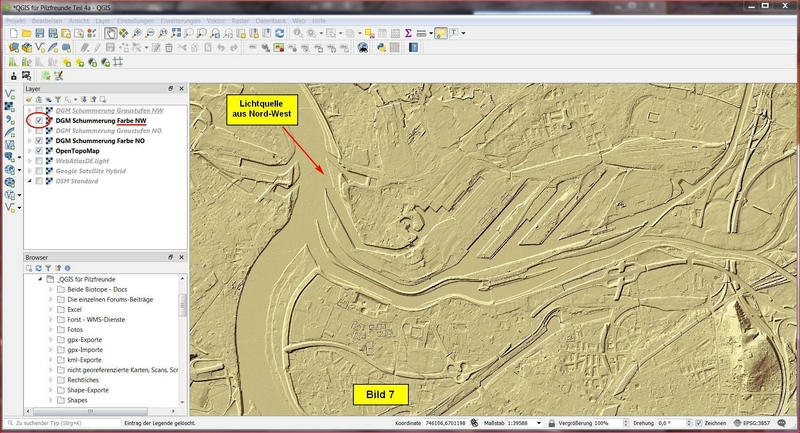
Task: Open the Erweiterungen menu
Action: point(180,20)
